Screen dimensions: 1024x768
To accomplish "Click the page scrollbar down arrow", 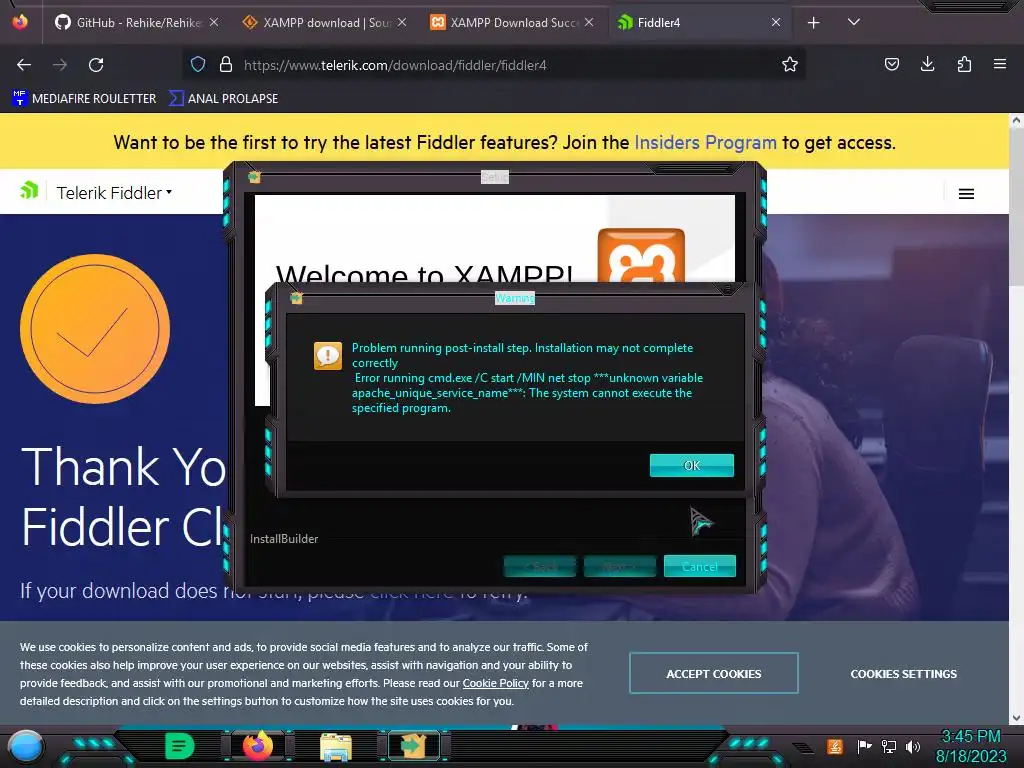I will tap(1016, 718).
